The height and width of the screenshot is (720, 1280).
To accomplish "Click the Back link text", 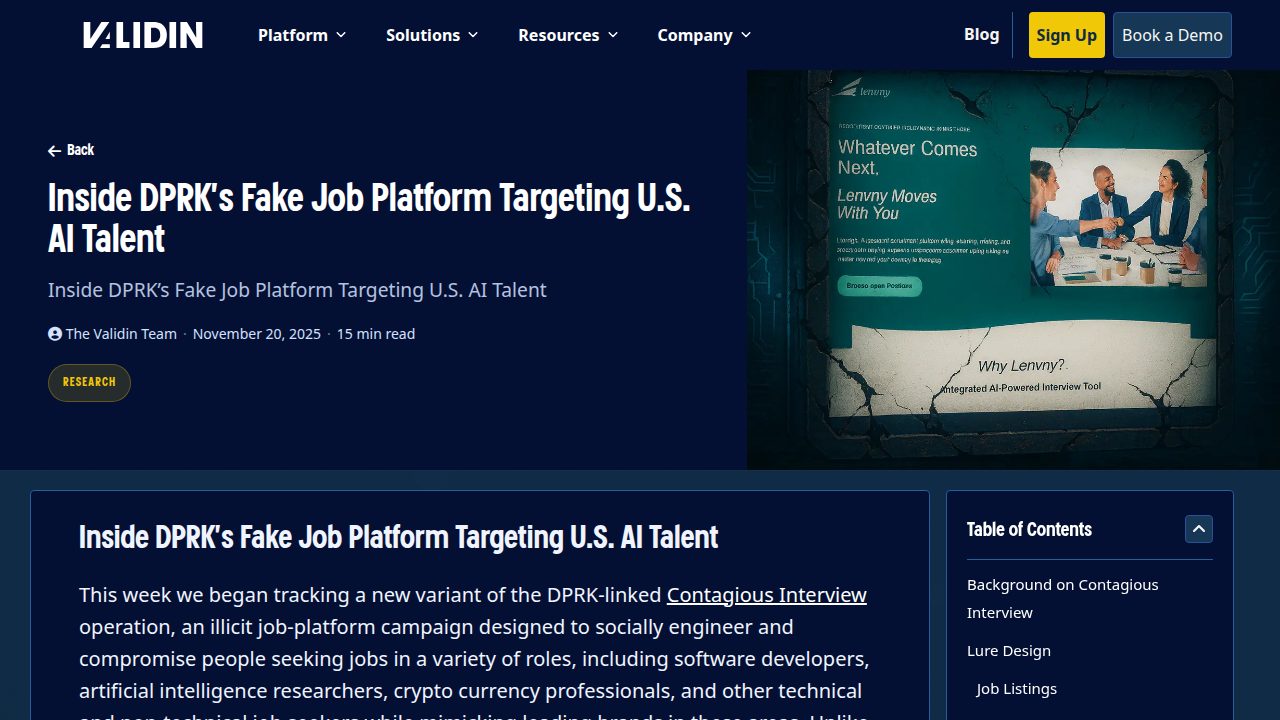I will point(80,150).
